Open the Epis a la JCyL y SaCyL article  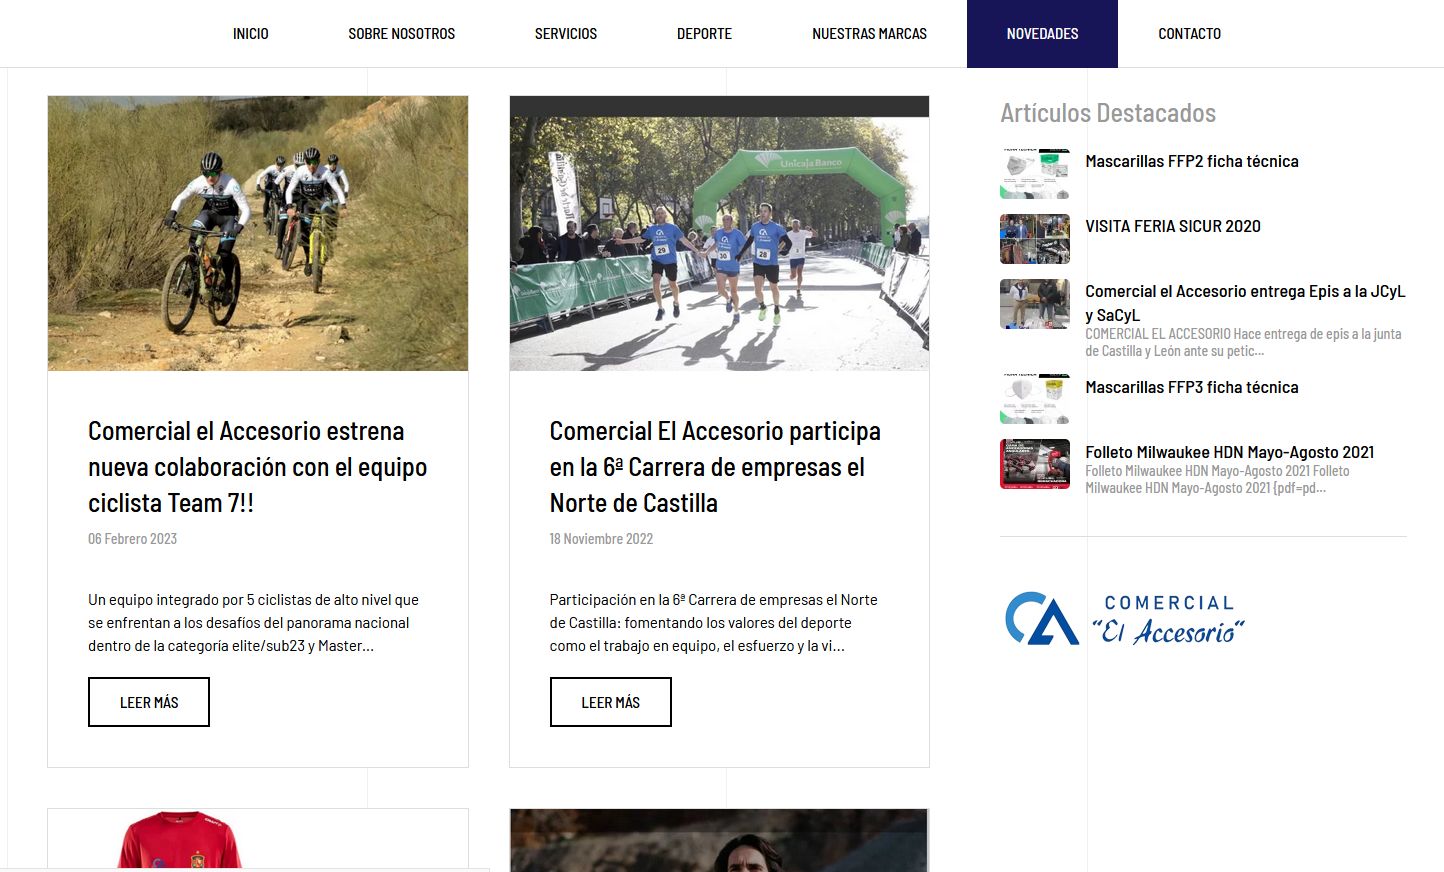pos(1245,303)
